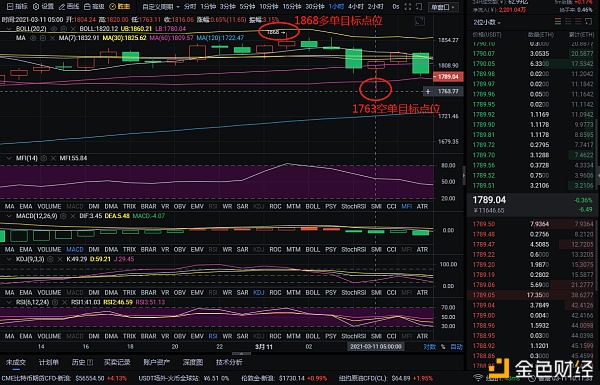Toggle MA indicator visibility eye

[33, 38]
